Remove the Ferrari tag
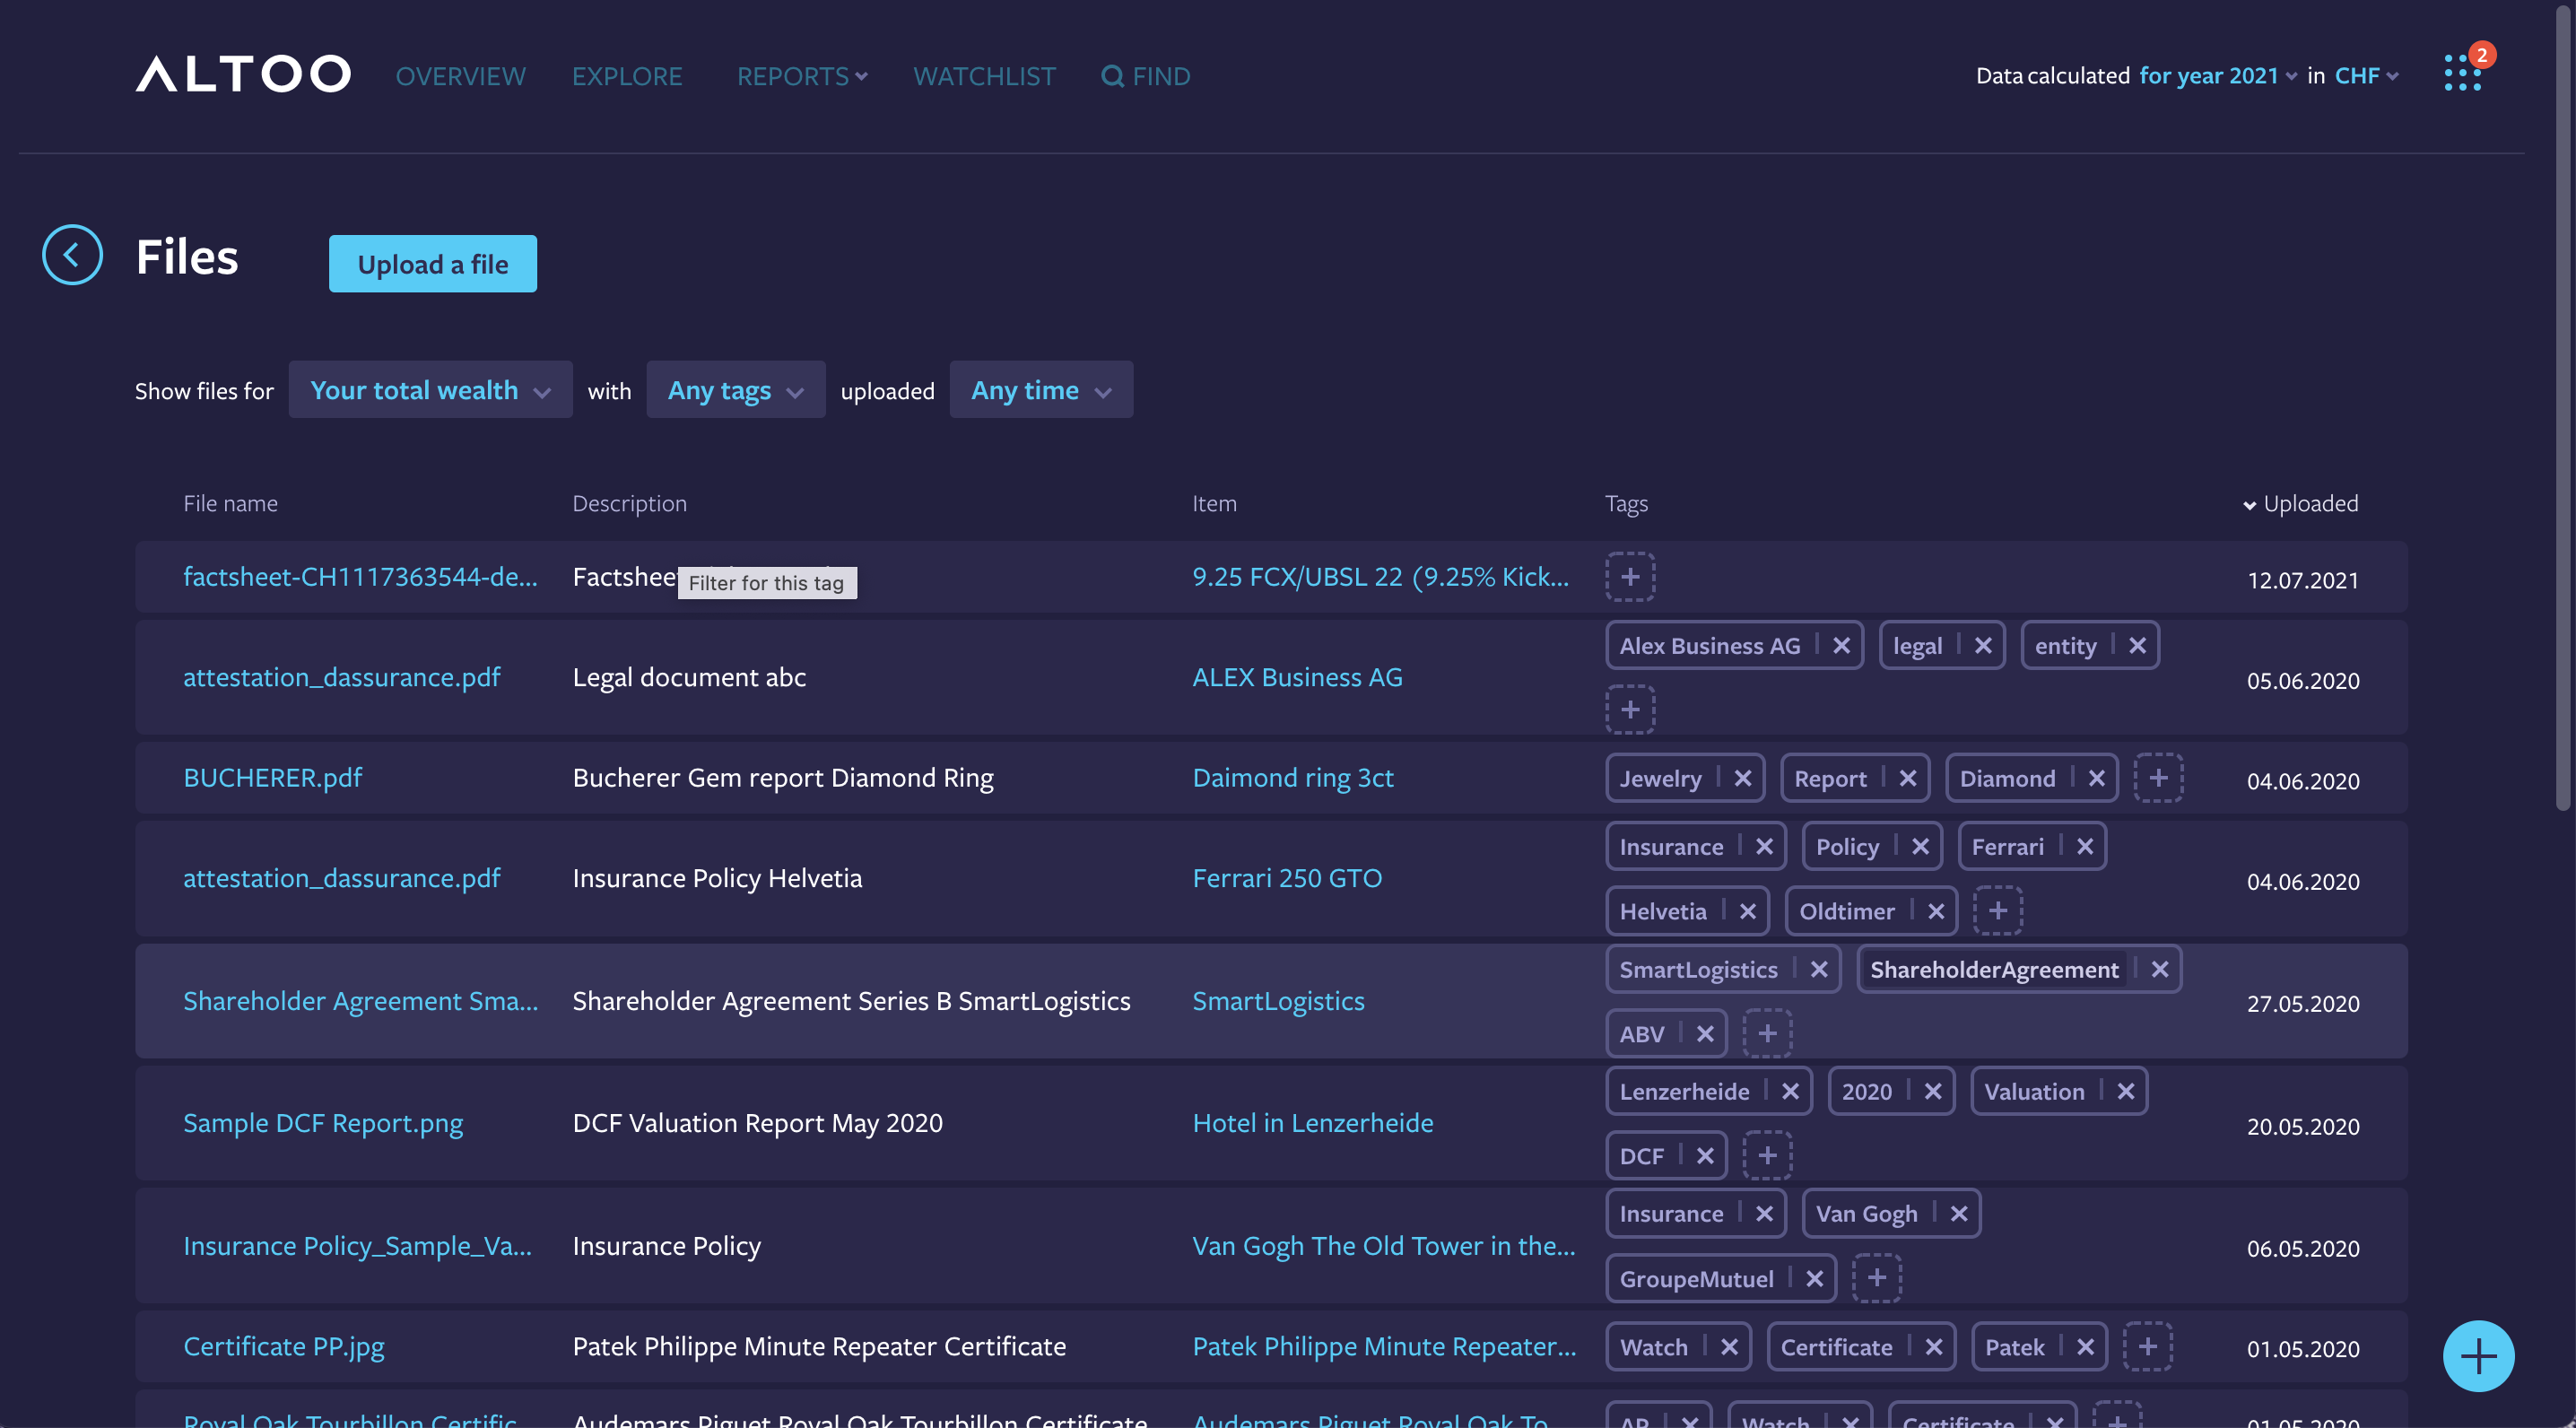Image resolution: width=2576 pixels, height=1428 pixels. coord(2084,847)
